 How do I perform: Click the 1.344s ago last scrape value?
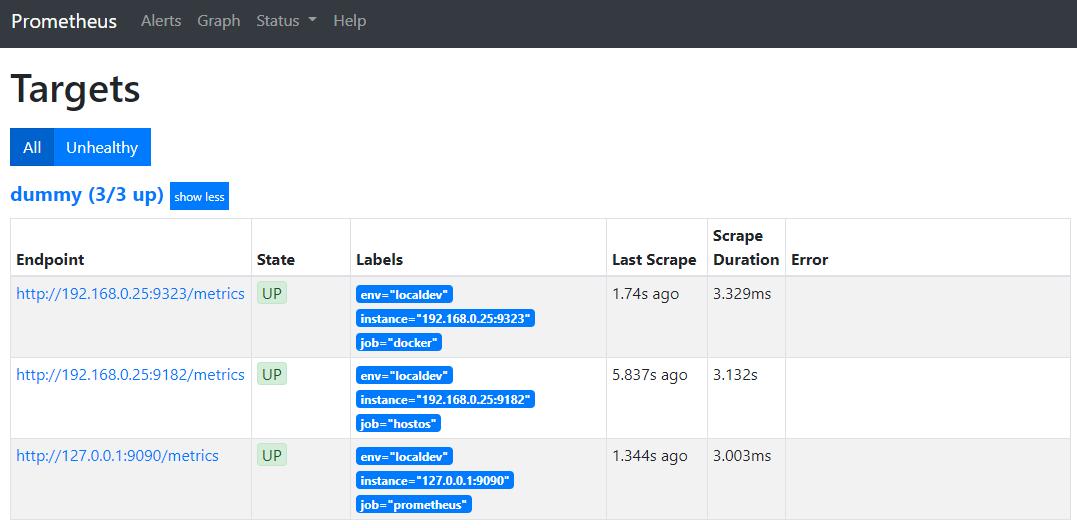[650, 456]
